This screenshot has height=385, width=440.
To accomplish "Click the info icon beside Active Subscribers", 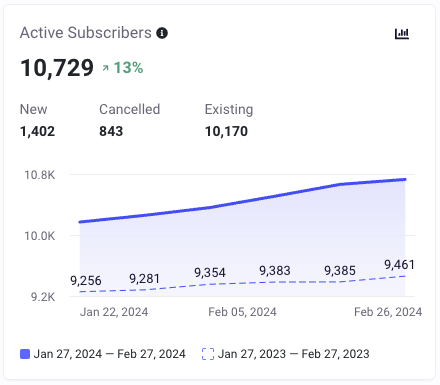I will [x=162, y=33].
